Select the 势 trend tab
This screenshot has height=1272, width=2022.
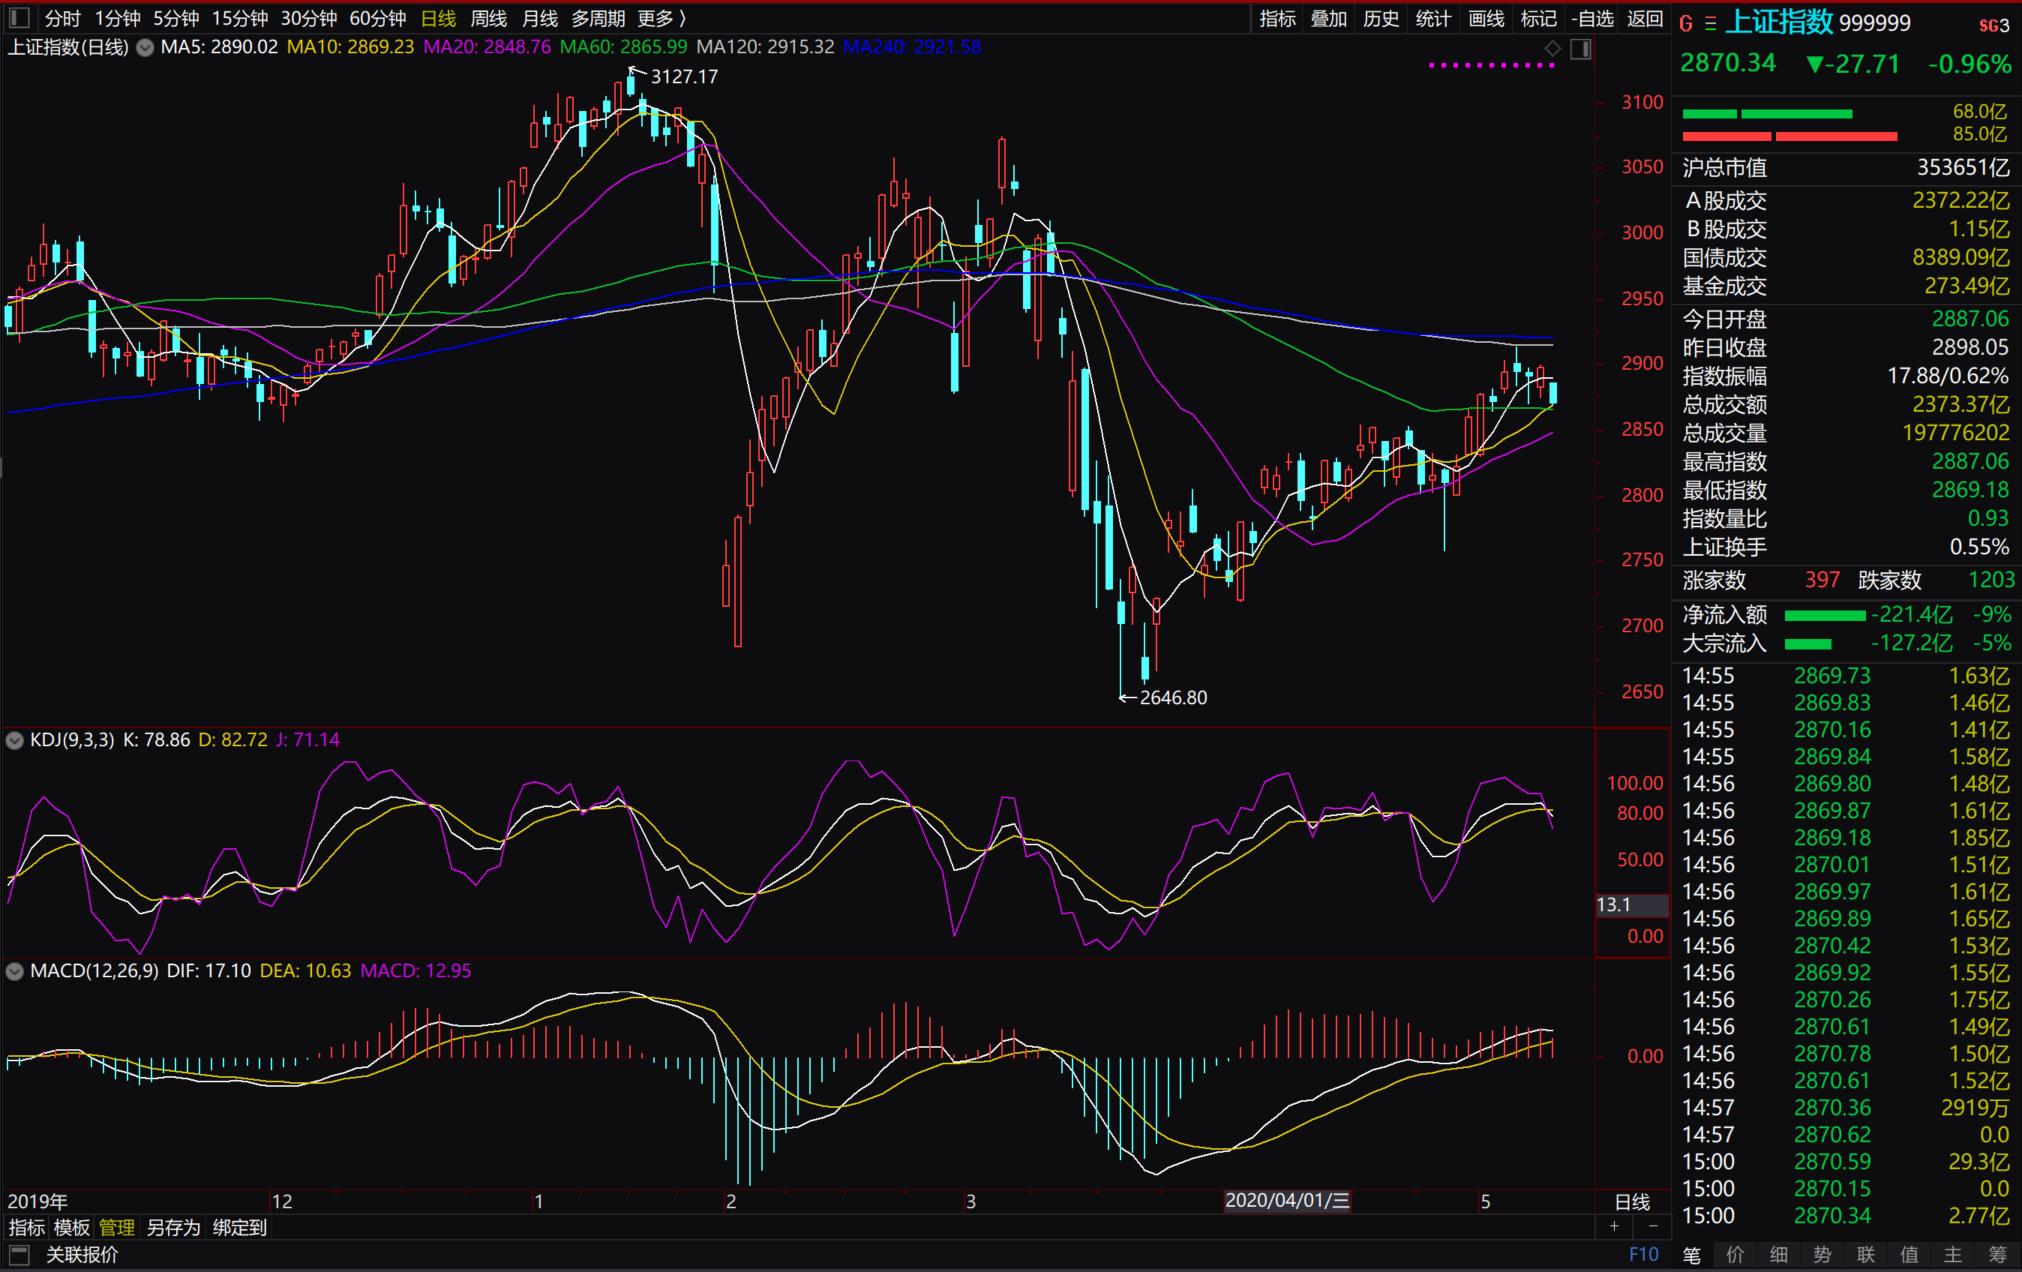click(x=1822, y=1254)
